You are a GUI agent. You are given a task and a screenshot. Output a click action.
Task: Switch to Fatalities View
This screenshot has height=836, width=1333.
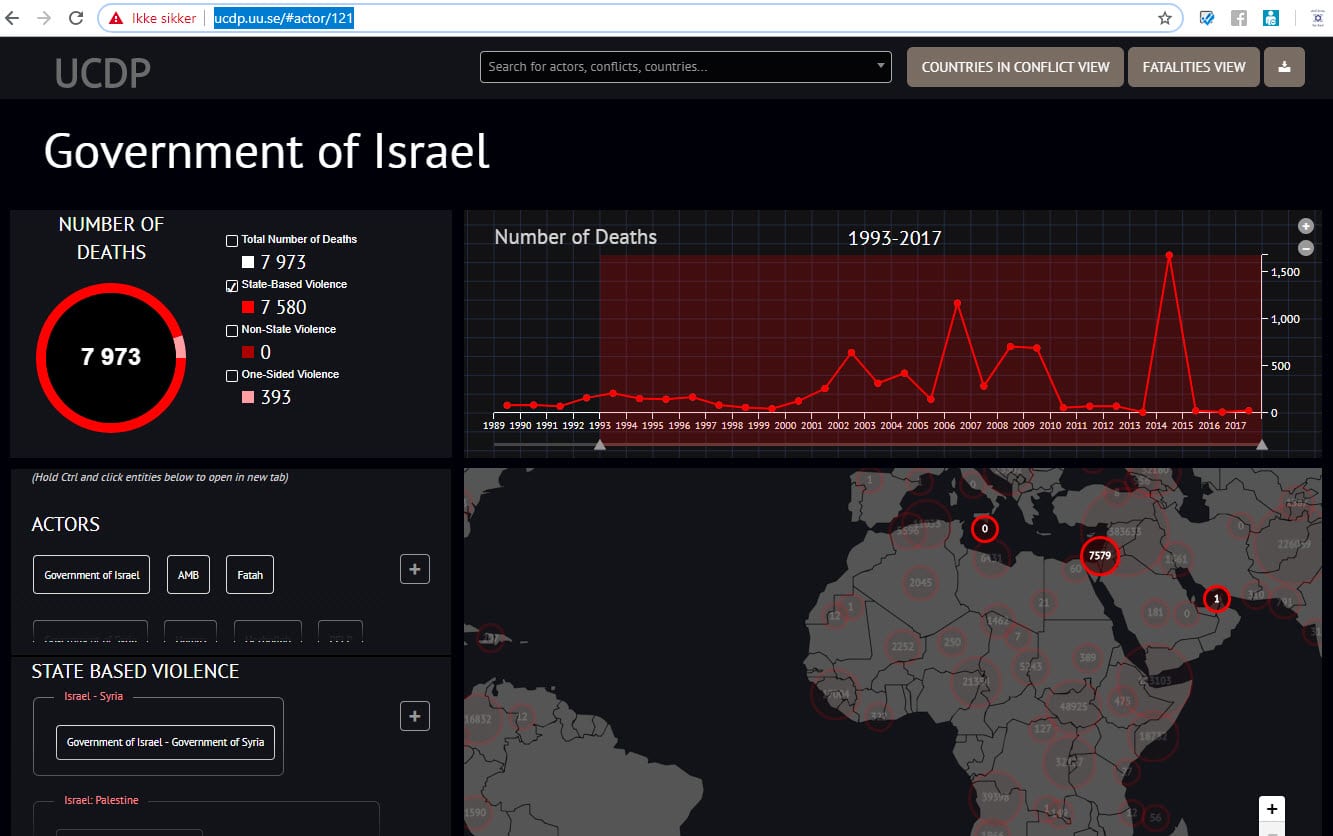(1194, 67)
